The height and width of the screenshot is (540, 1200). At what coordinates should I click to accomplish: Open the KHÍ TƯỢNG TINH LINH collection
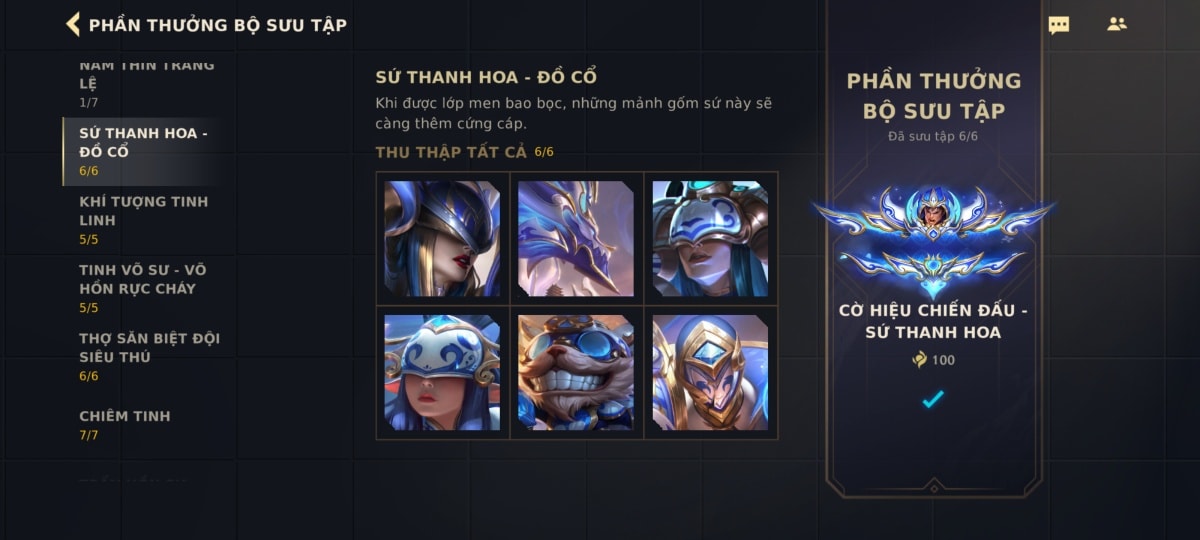coord(143,220)
